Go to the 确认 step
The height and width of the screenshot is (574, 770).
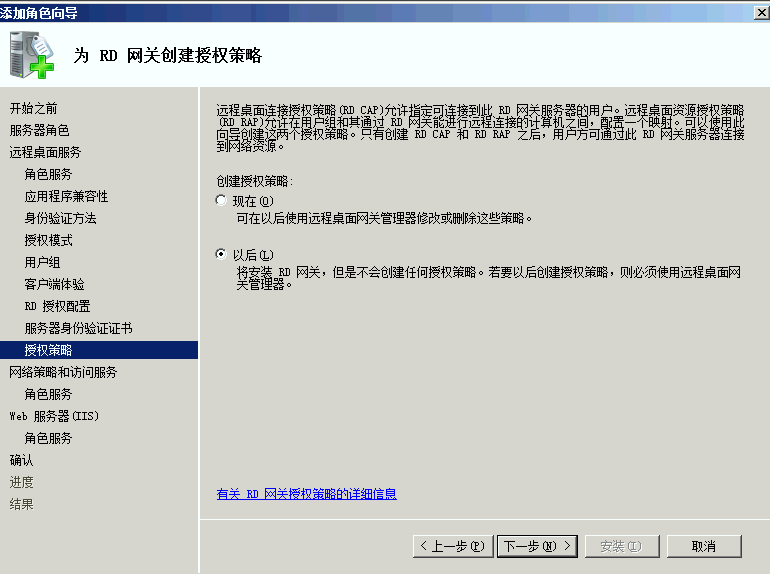point(21,460)
